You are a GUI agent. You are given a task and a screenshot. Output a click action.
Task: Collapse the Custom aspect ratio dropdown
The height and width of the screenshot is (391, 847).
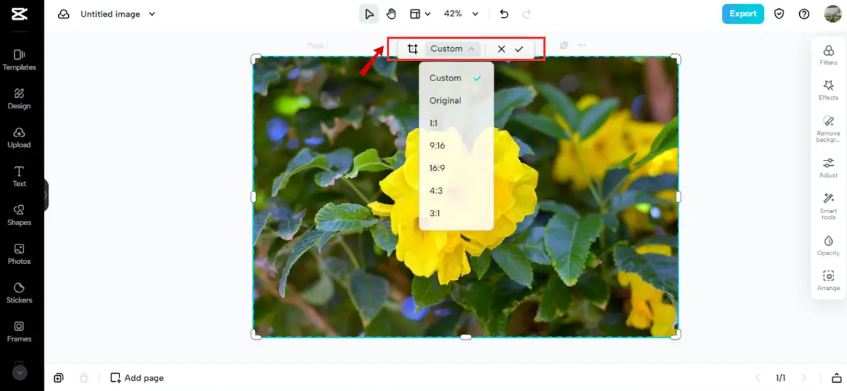pyautogui.click(x=453, y=49)
